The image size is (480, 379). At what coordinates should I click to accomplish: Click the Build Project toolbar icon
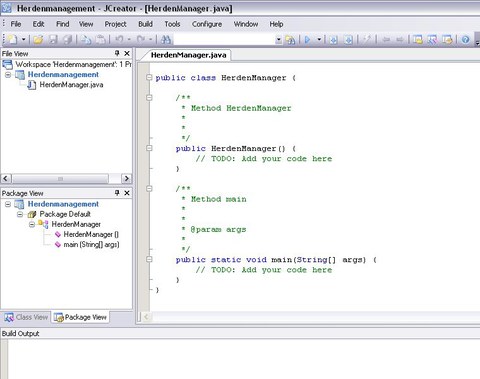click(x=348, y=40)
